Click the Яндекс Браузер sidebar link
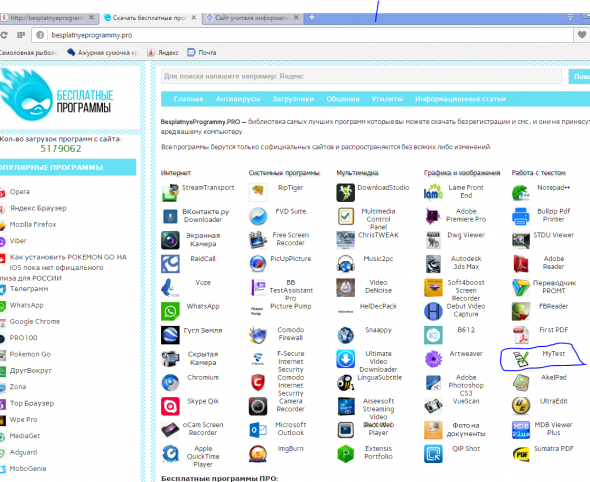Screen dimensions: 590x482 (38, 208)
